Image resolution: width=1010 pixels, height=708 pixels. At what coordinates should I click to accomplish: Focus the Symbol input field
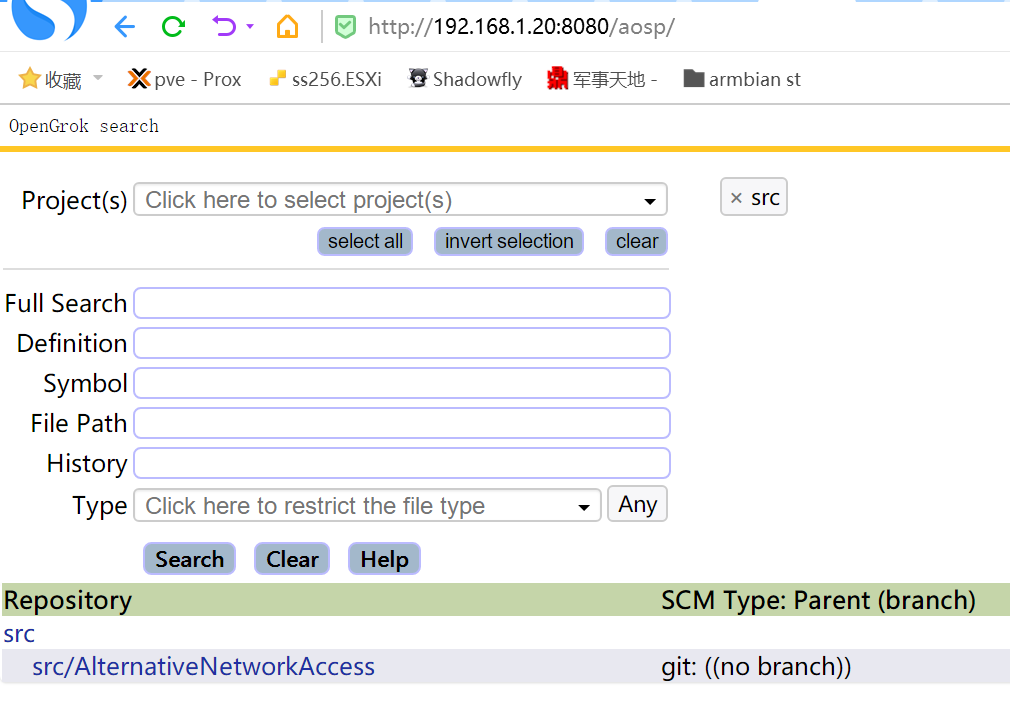click(x=402, y=383)
